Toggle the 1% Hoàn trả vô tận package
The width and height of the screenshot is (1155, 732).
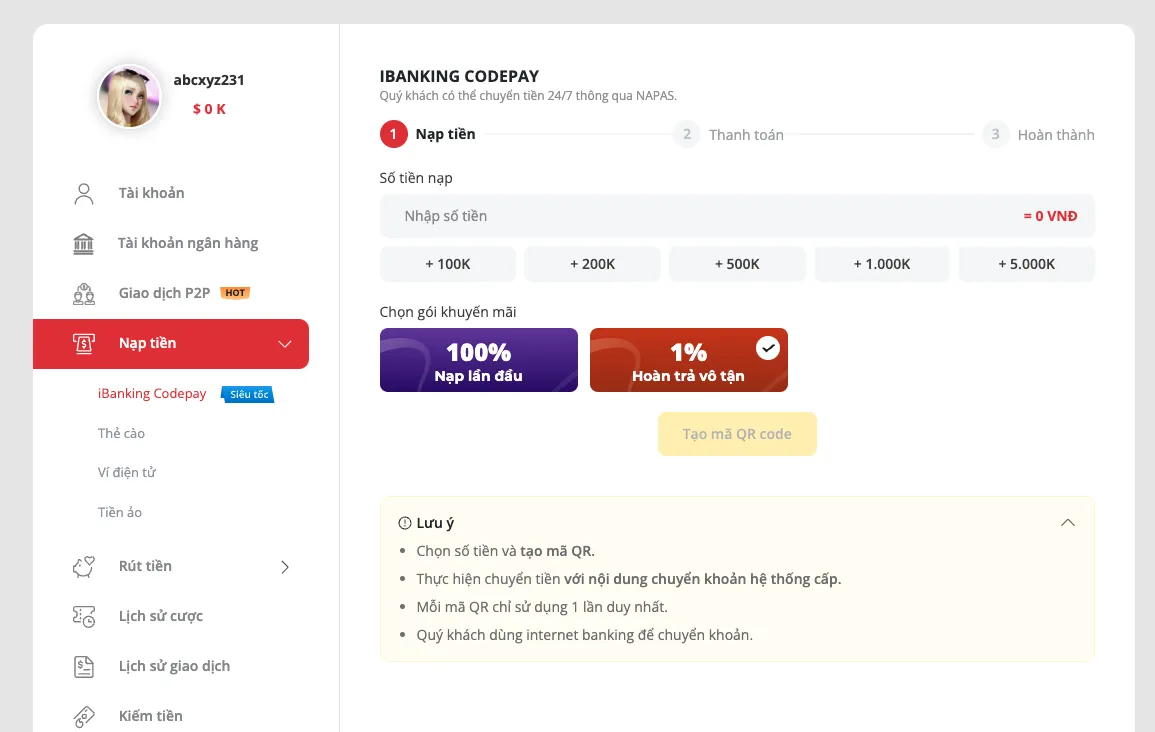click(689, 360)
